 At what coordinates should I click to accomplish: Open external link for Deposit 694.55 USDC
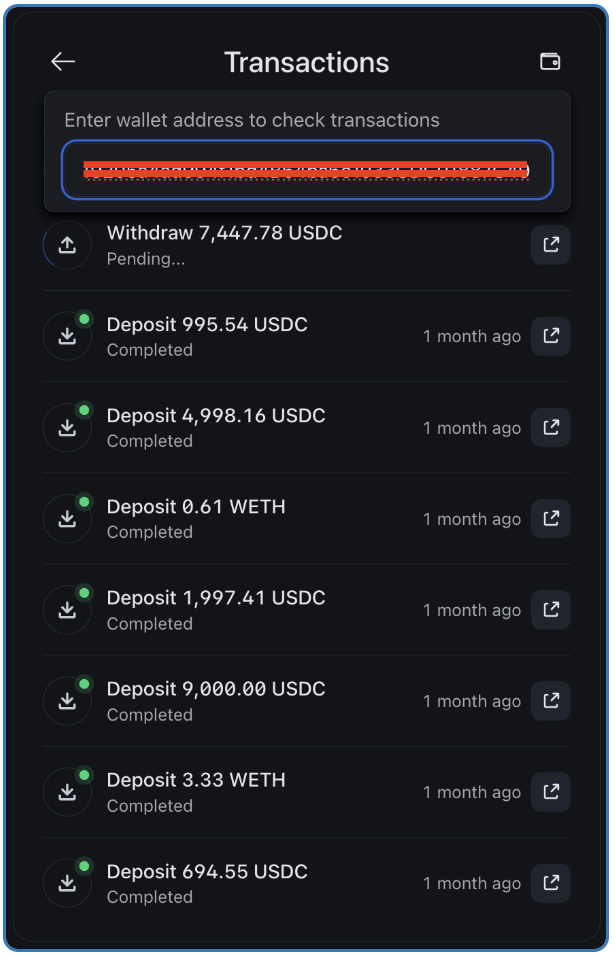[551, 883]
